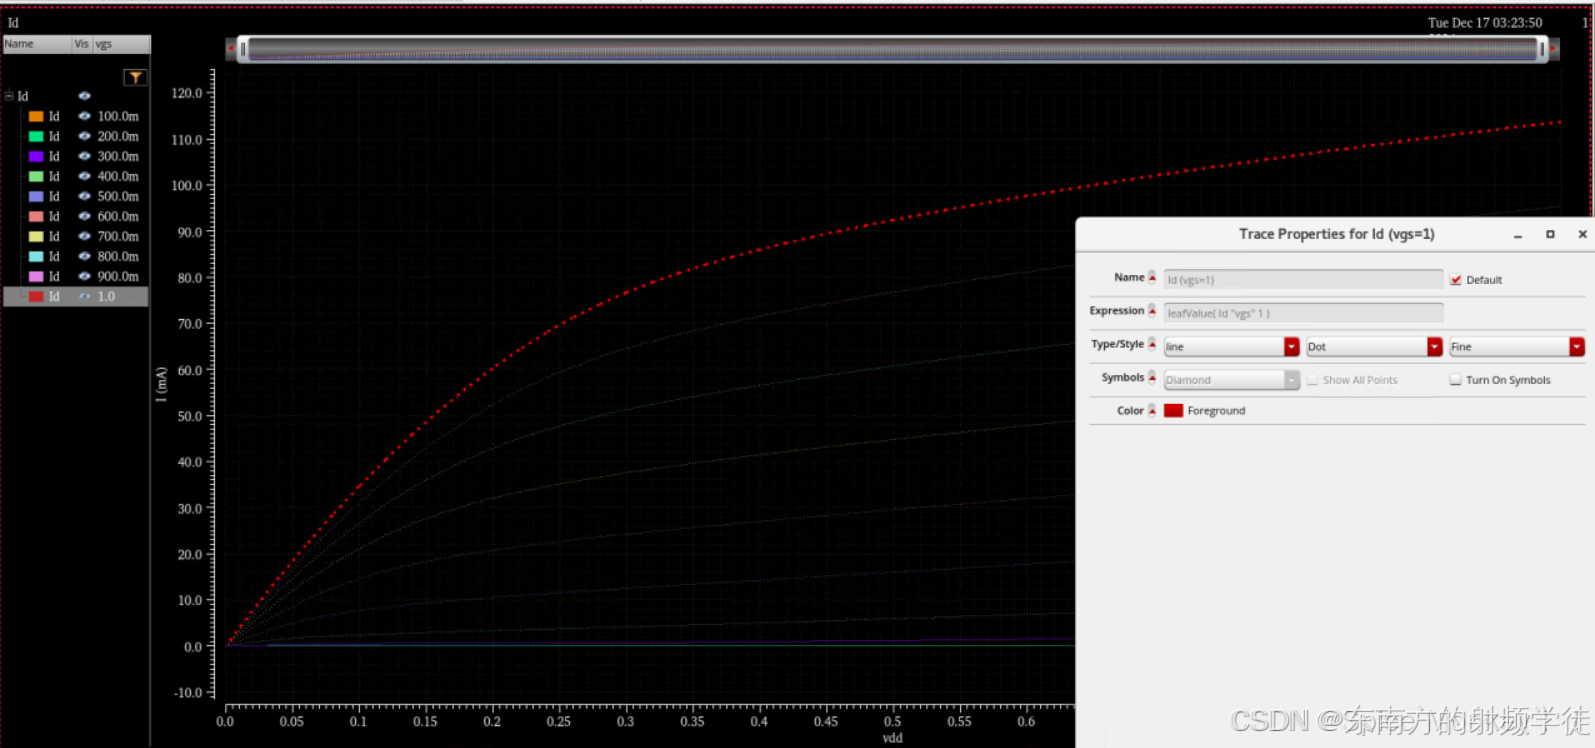The height and width of the screenshot is (748, 1595).
Task: Click the red Foreground color swatch
Action: coord(1174,411)
